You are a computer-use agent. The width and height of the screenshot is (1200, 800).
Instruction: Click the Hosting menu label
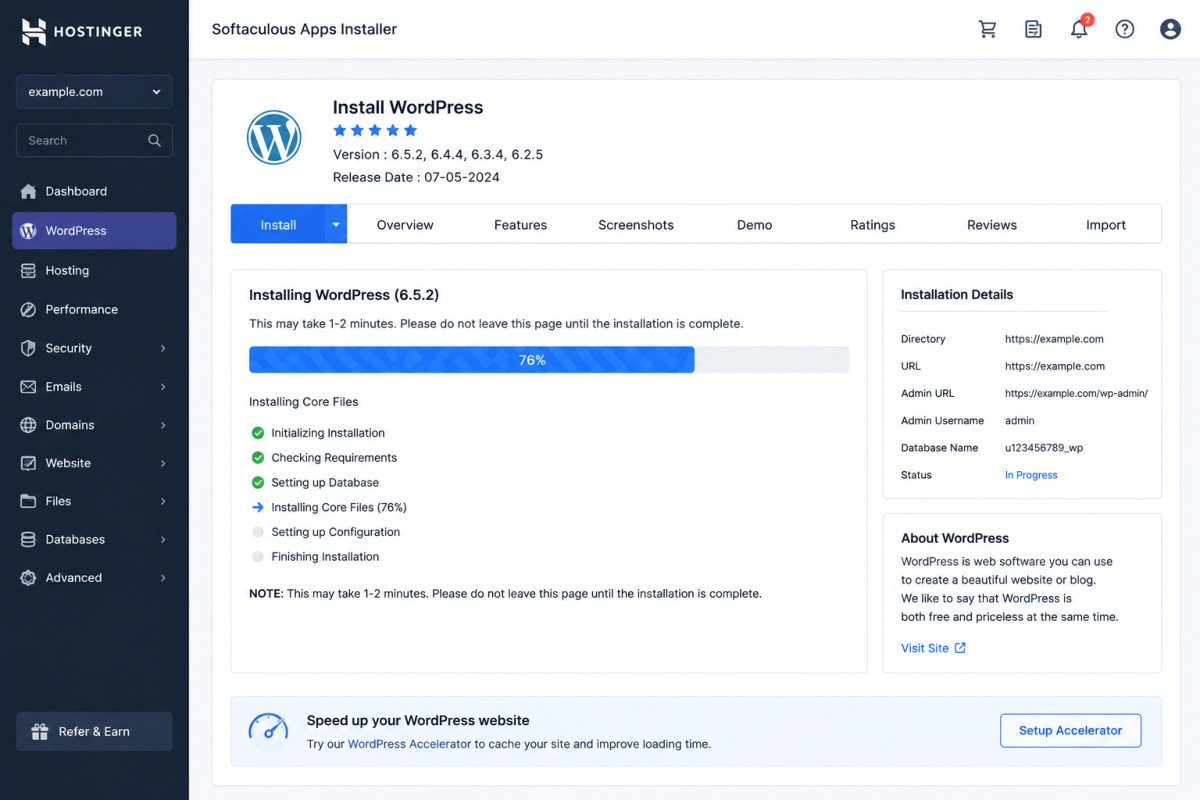pyautogui.click(x=67, y=271)
